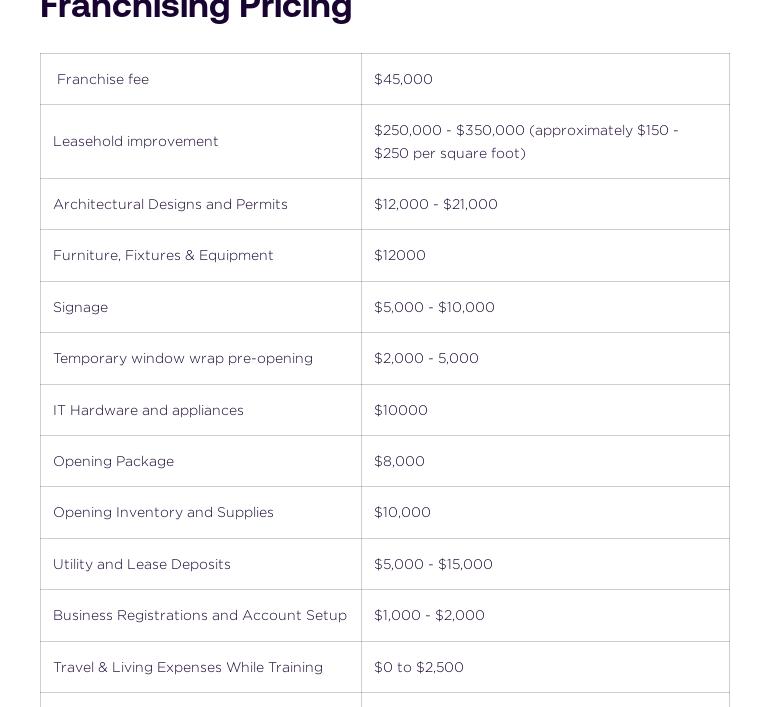
Task: Click the Signage row label
Action: point(80,307)
